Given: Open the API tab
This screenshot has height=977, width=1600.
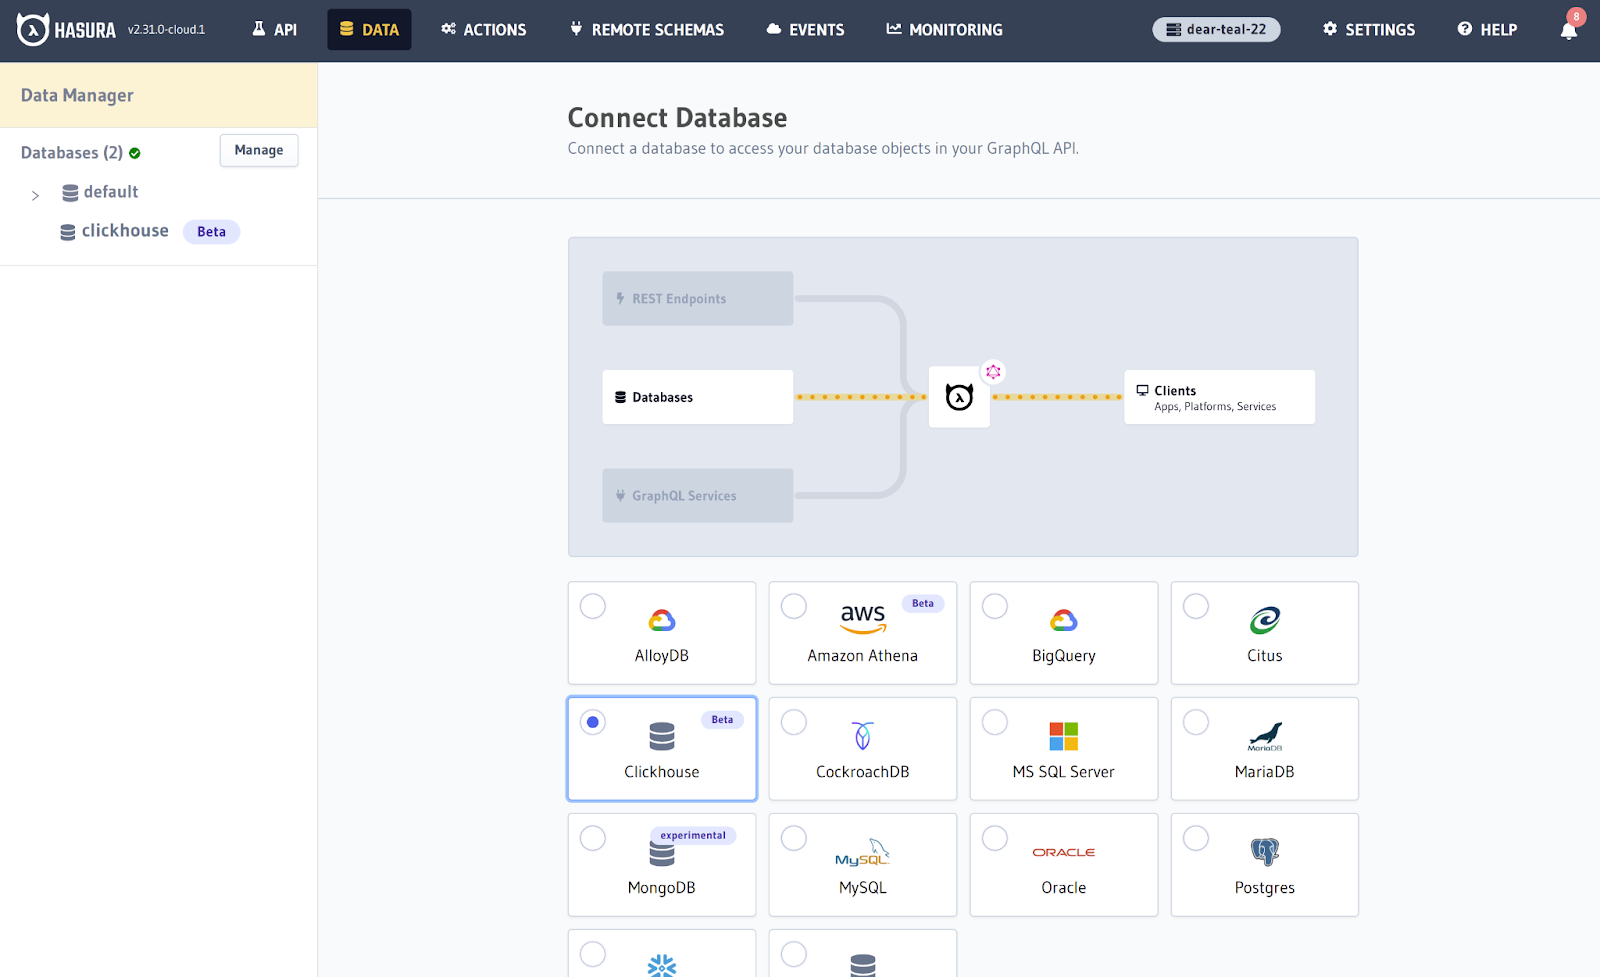Looking at the screenshot, I should (274, 30).
